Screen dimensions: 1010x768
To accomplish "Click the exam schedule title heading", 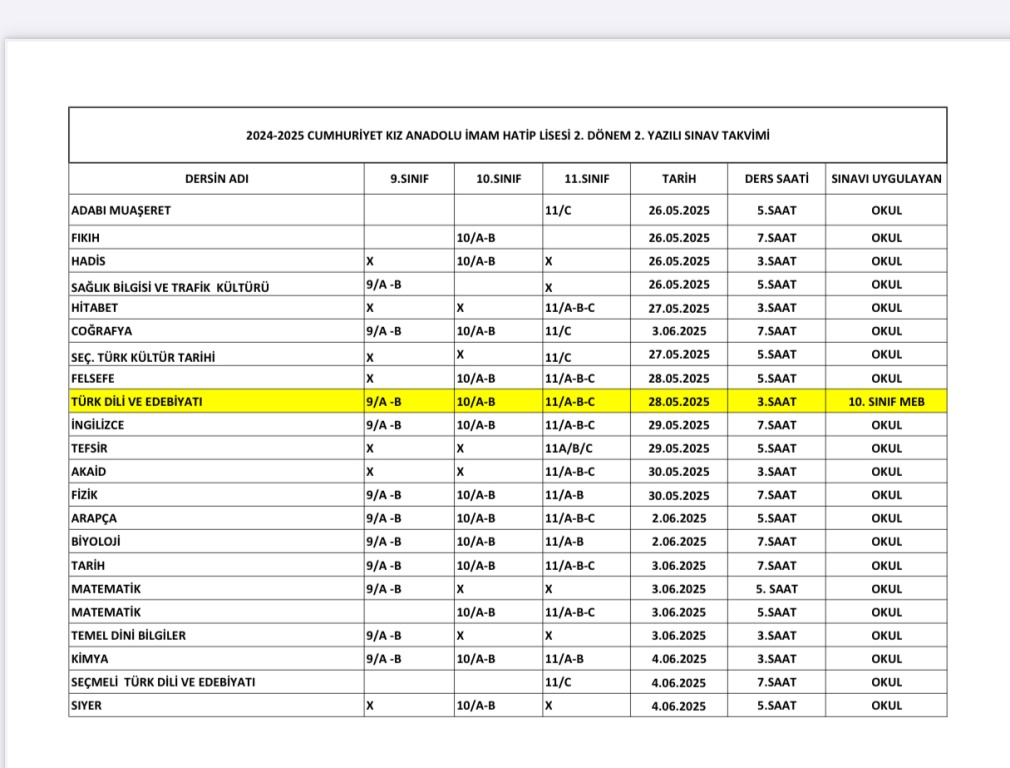I will 507,136.
